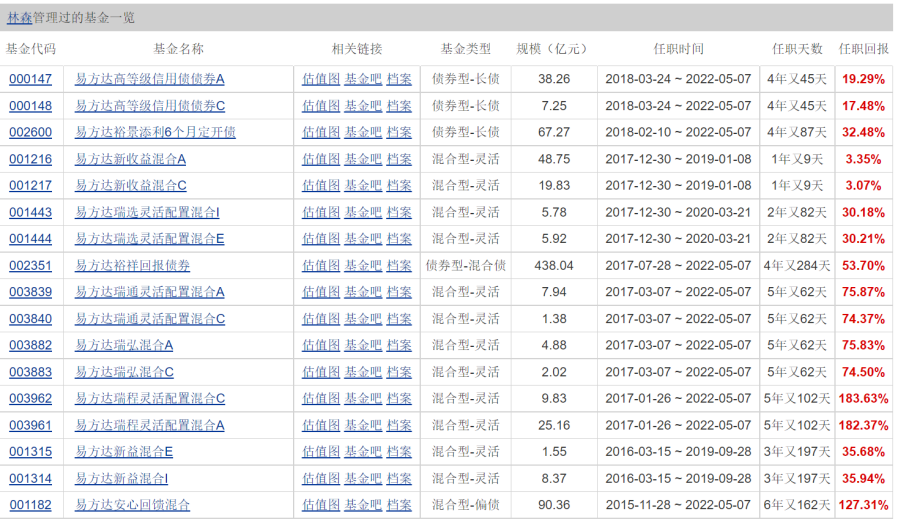Open 基金吧 for fund 001217
The width and height of the screenshot is (898, 522).
pyautogui.click(x=363, y=186)
